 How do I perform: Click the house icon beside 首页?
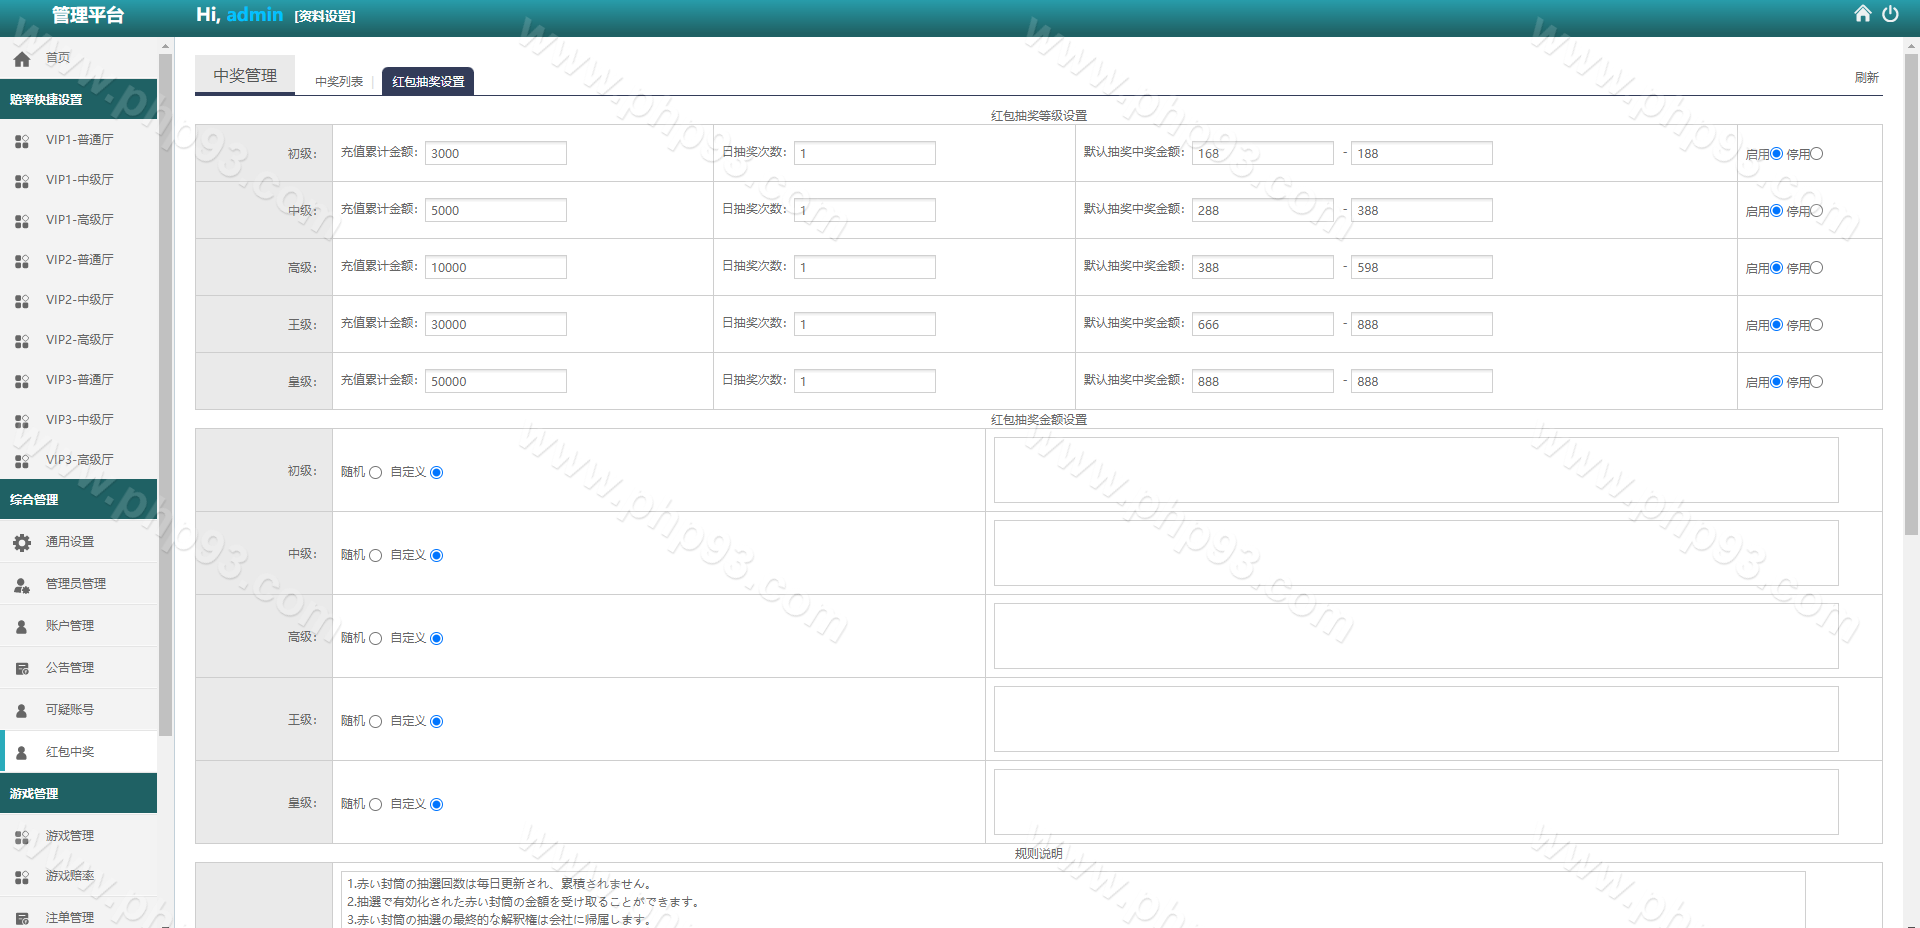[x=22, y=59]
